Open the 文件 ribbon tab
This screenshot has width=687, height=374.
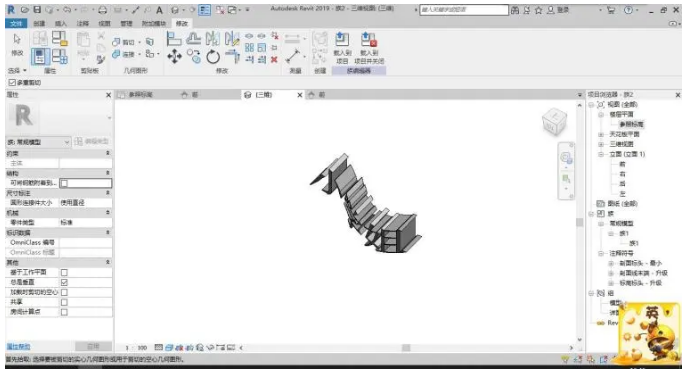[x=16, y=24]
